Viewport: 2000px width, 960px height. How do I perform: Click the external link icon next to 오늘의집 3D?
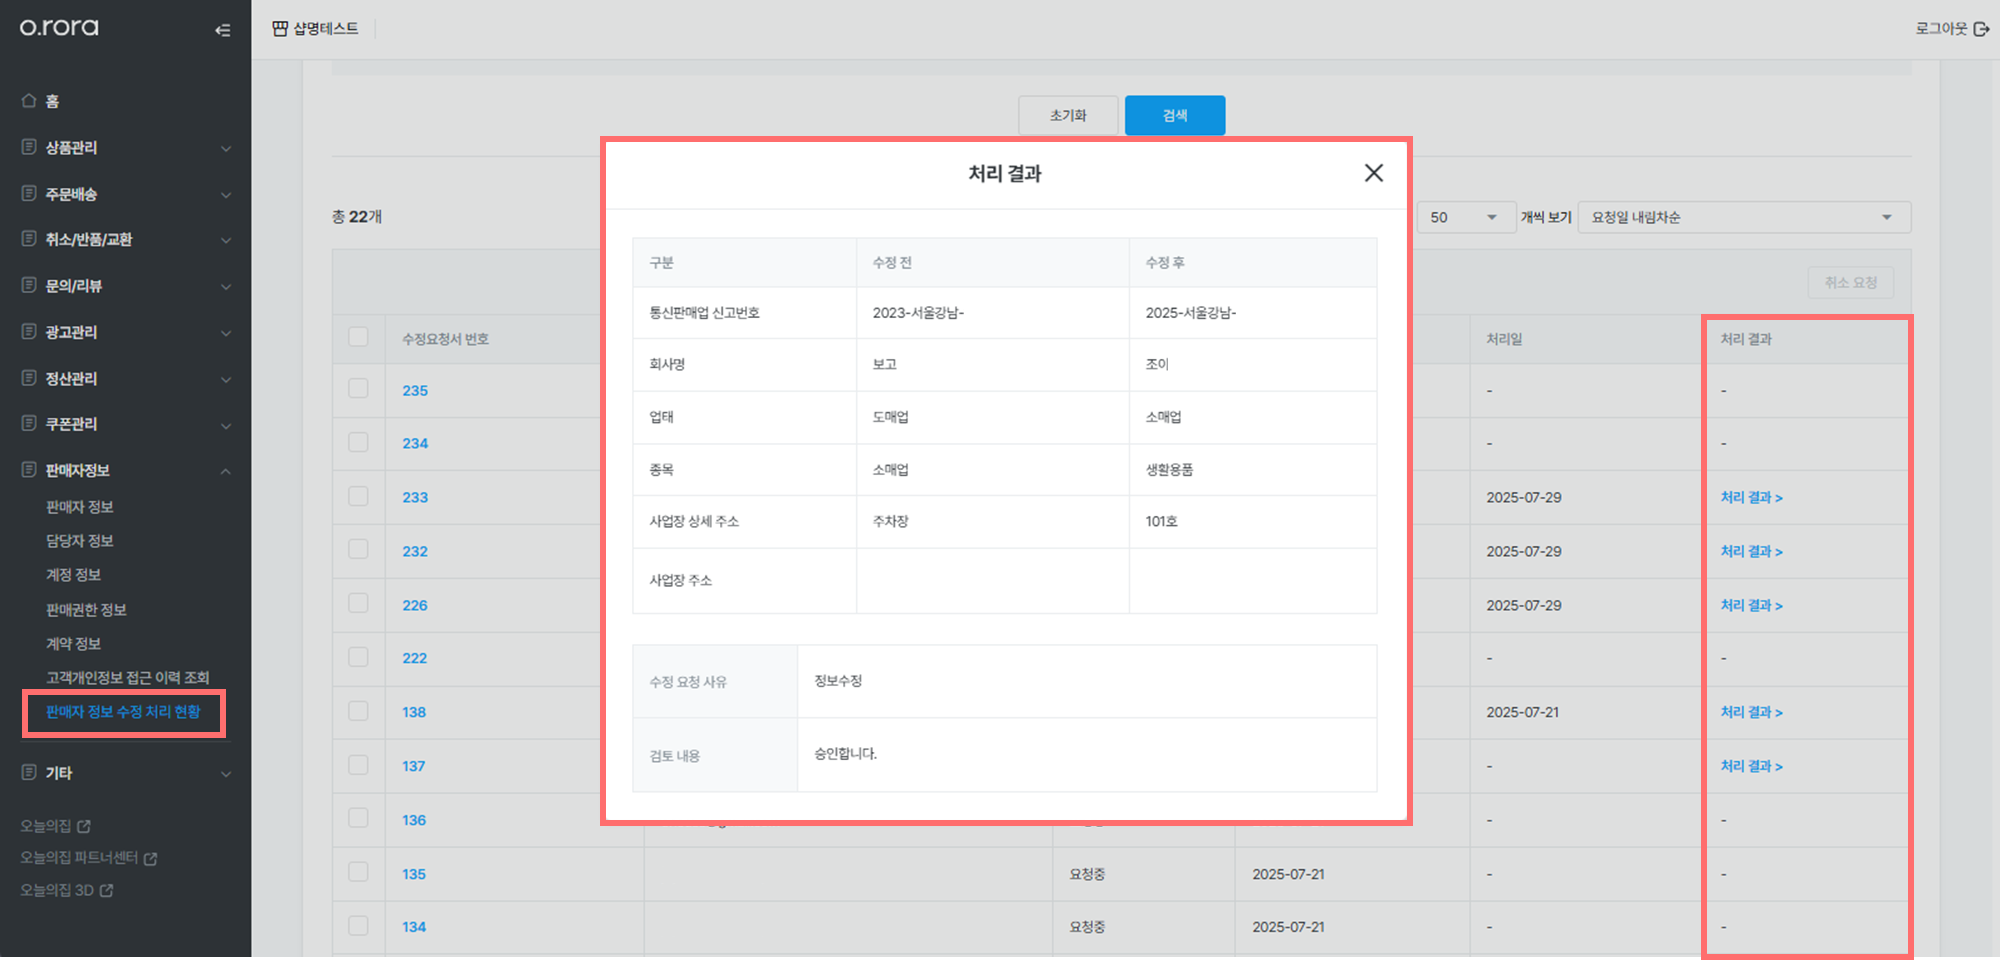click(x=106, y=890)
